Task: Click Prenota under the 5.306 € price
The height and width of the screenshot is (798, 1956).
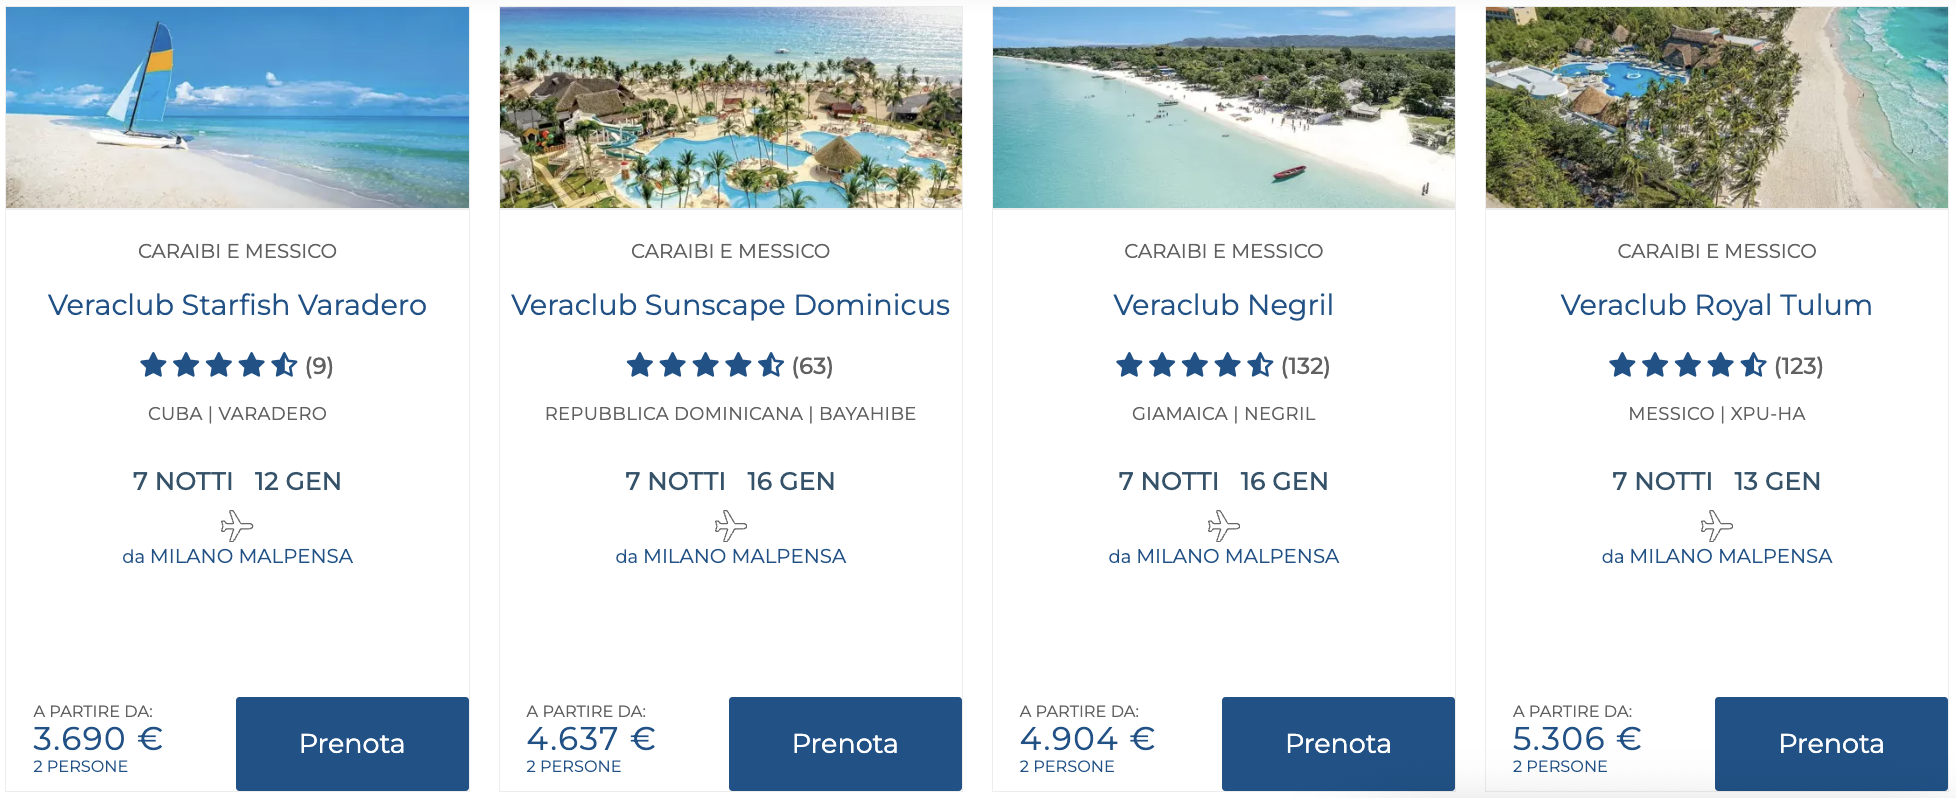Action: coord(1829,744)
